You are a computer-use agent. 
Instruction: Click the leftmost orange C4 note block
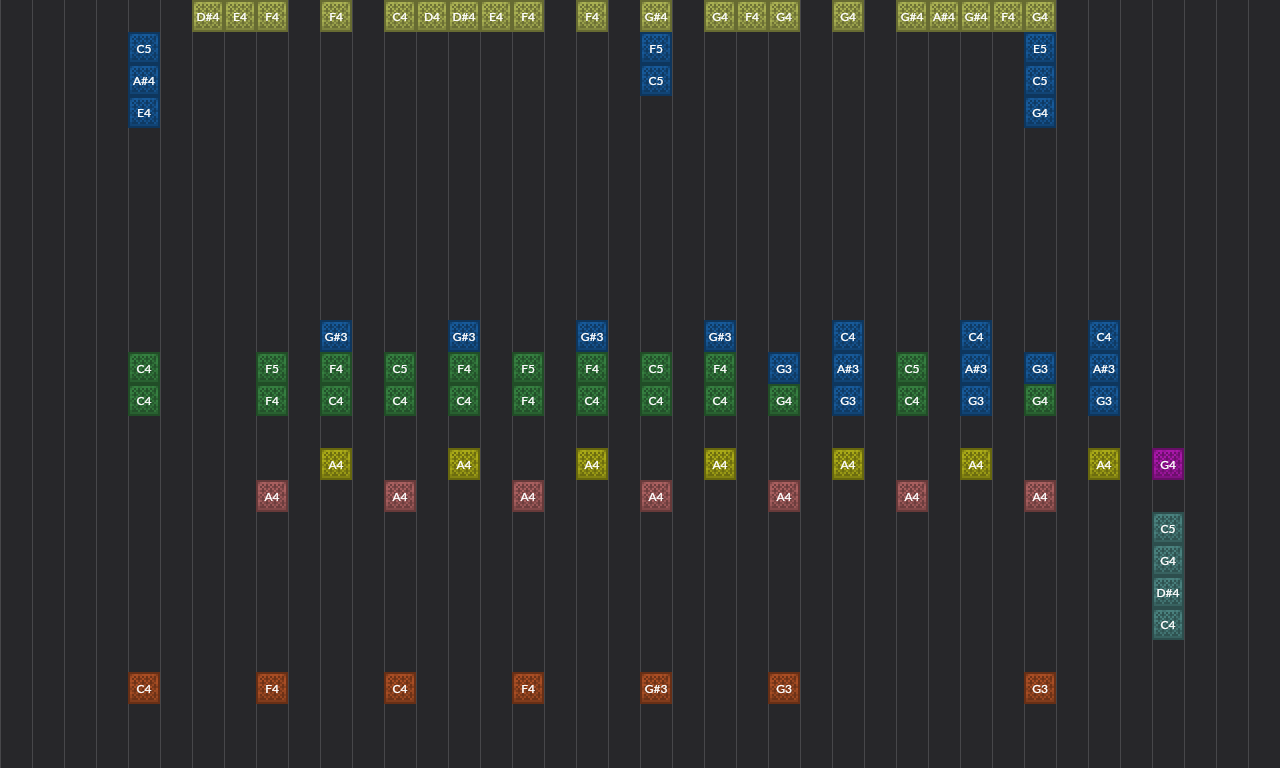pyautogui.click(x=144, y=688)
